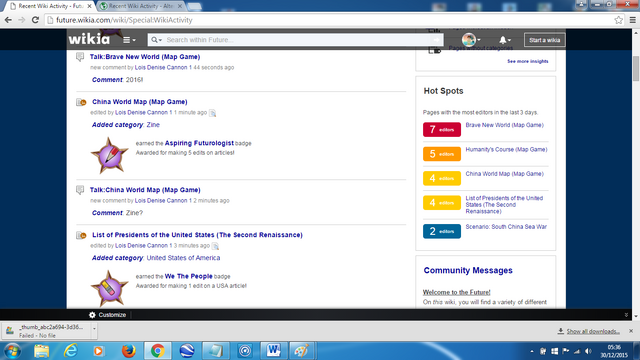640x360 pixels.
Task: Go back in browser history
Action: tap(8, 20)
